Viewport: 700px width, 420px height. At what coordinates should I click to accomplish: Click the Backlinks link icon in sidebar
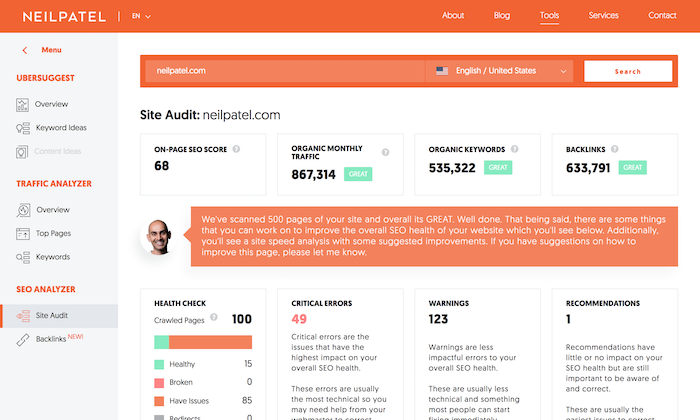(23, 340)
